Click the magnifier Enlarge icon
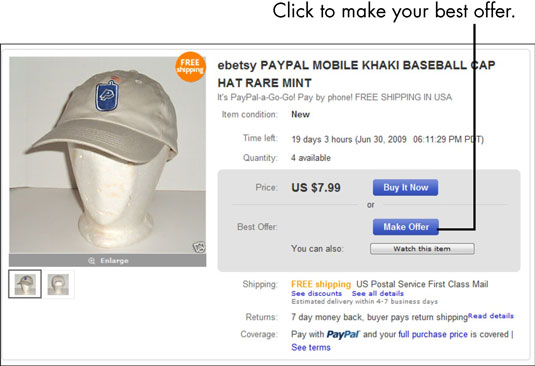535x366 pixels. coord(91,261)
